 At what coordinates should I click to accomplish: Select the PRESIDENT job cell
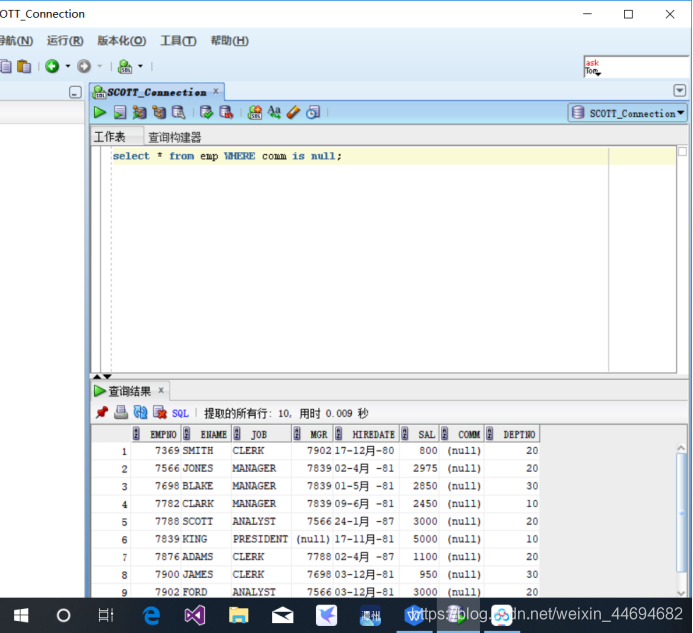point(261,539)
